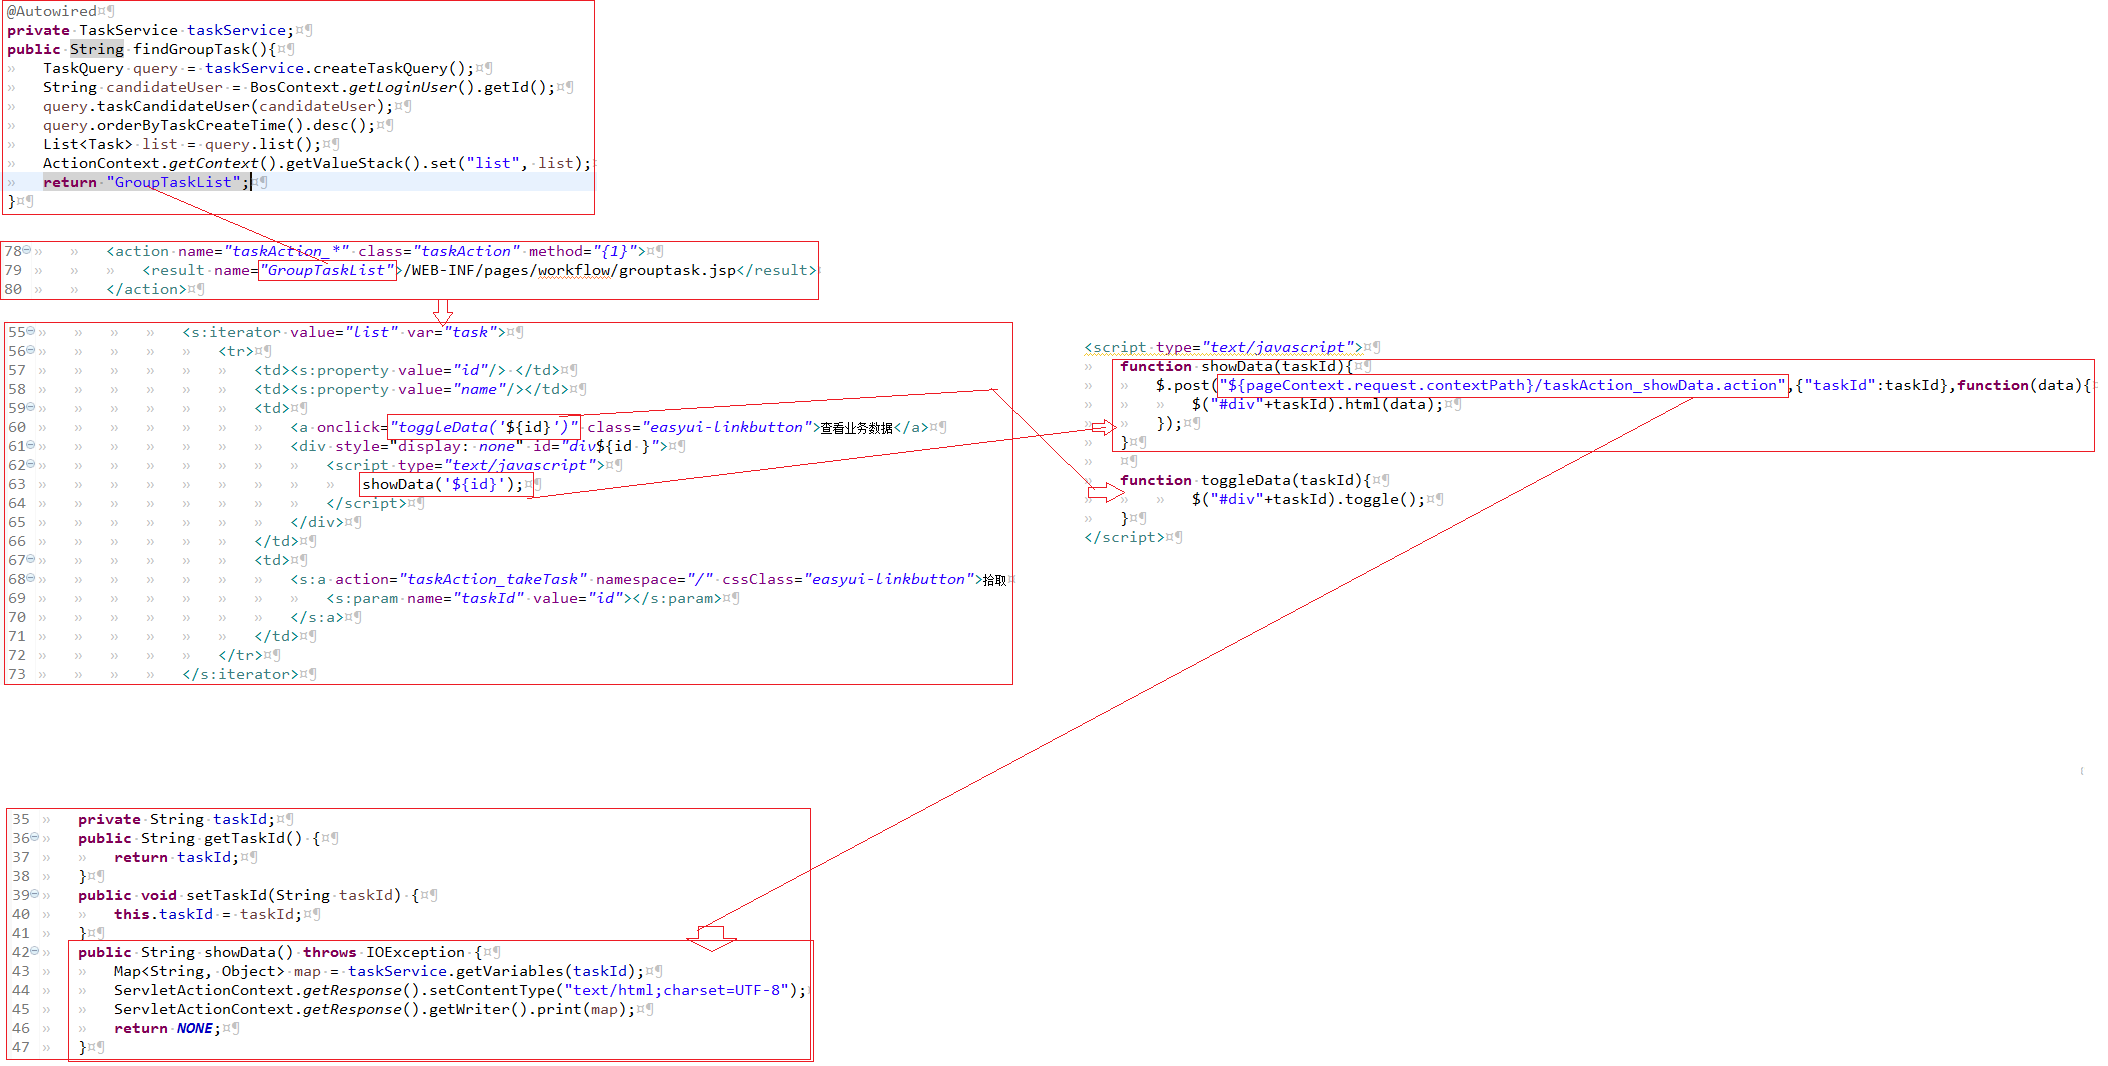Click the </action> closing tag on line 80
Viewport: 2108px width, 1066px height.
click(x=146, y=289)
